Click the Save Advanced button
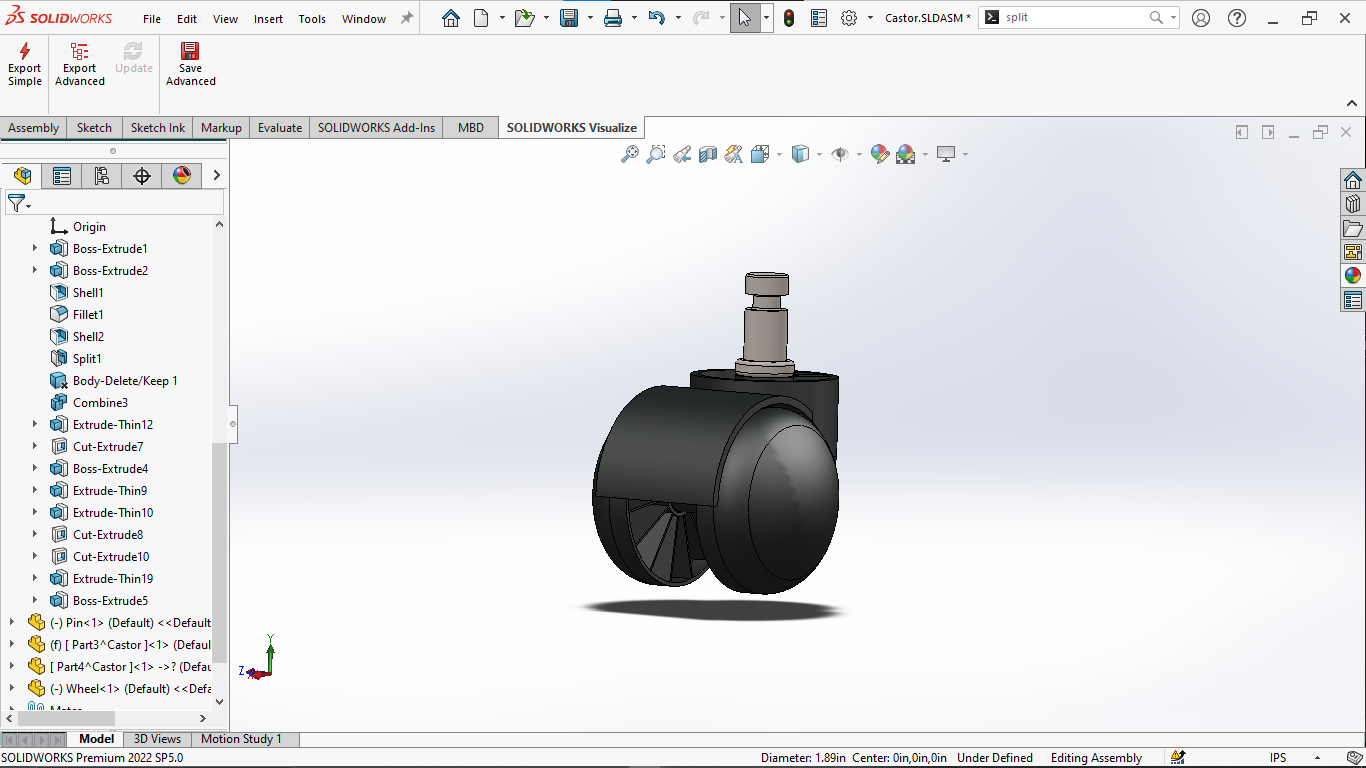 tap(190, 65)
